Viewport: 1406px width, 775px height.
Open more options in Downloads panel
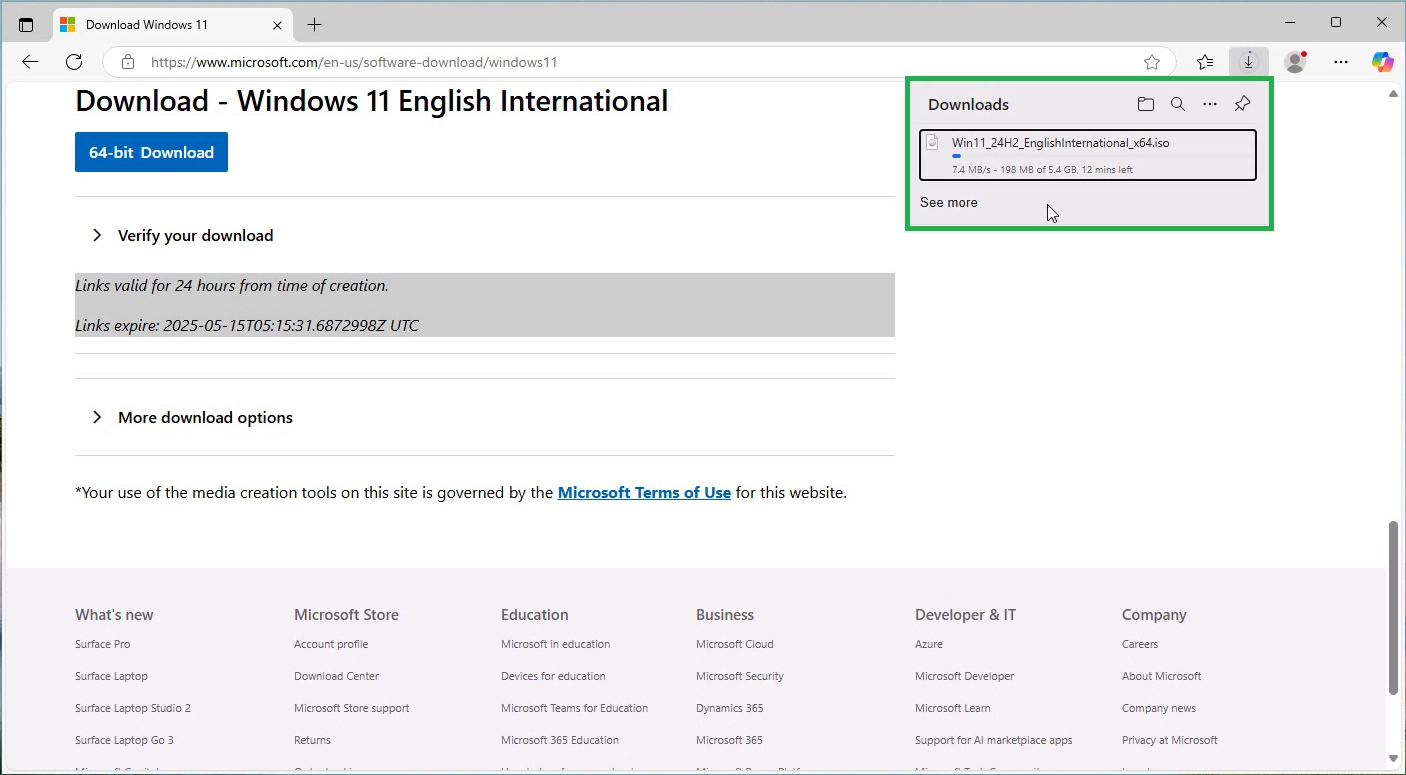pos(1210,104)
